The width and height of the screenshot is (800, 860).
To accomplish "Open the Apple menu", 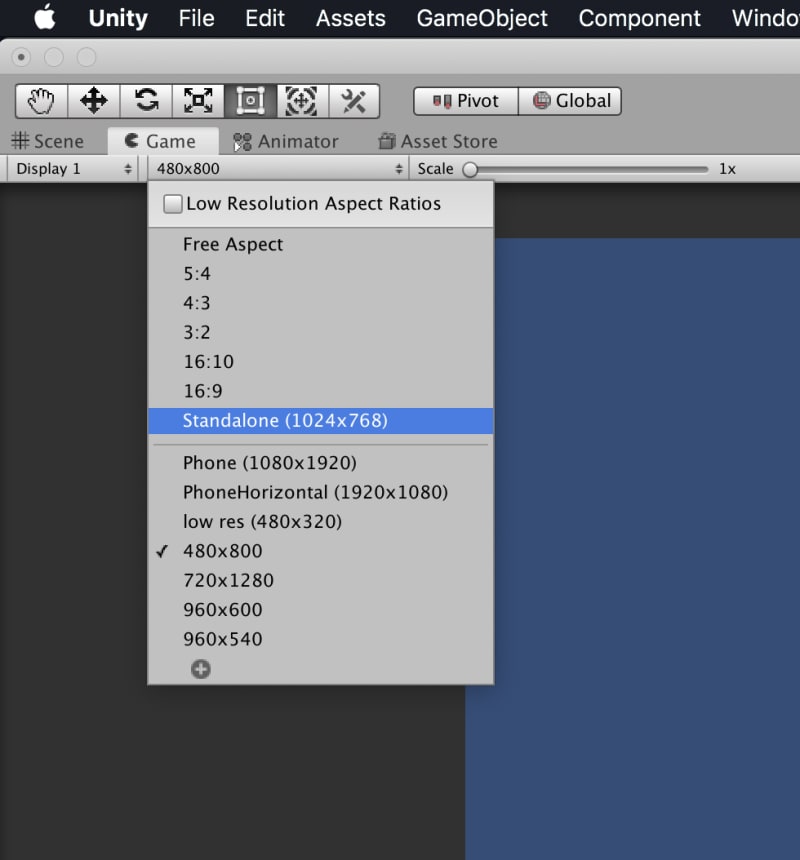I will [x=44, y=18].
